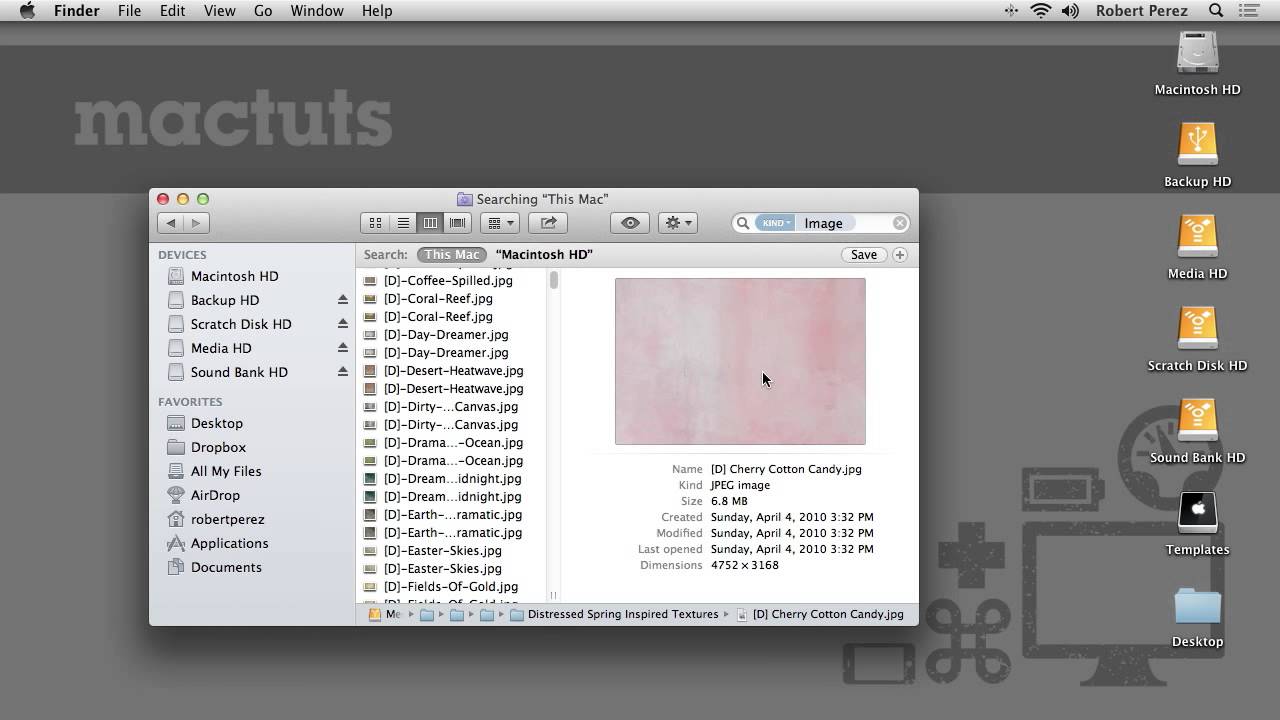Open the Apple menu
1280x720 pixels.
(x=27, y=11)
